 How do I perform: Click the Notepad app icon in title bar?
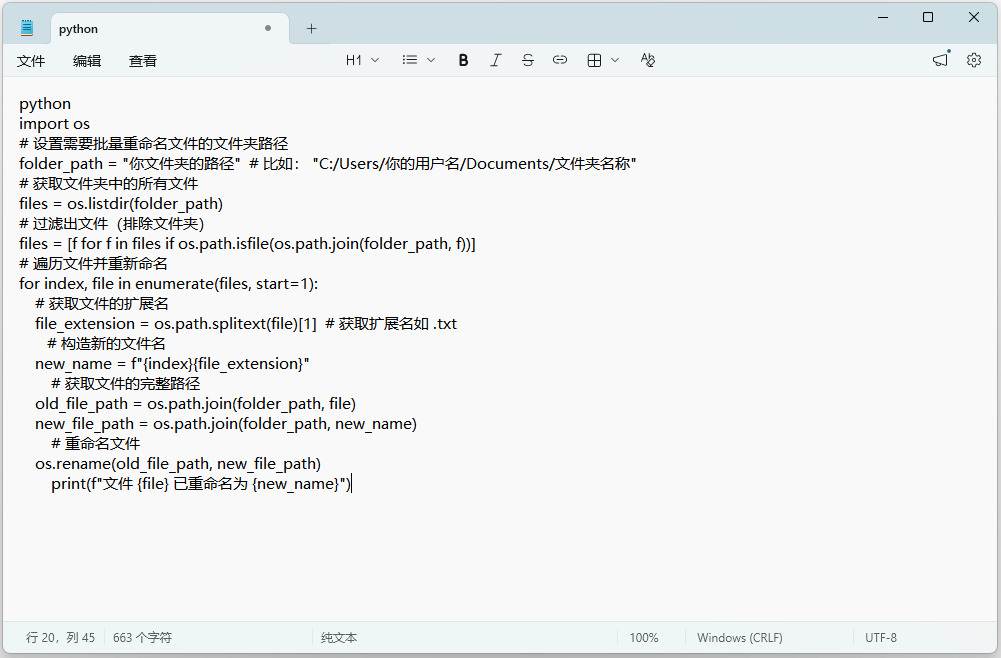click(x=27, y=27)
